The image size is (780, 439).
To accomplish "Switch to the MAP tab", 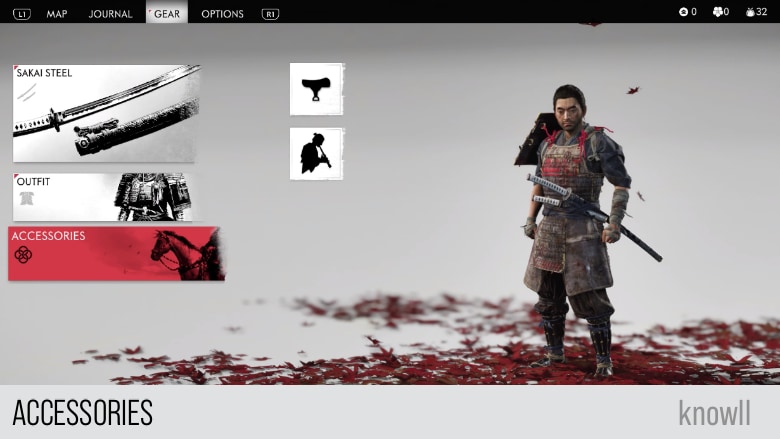I will pos(57,14).
